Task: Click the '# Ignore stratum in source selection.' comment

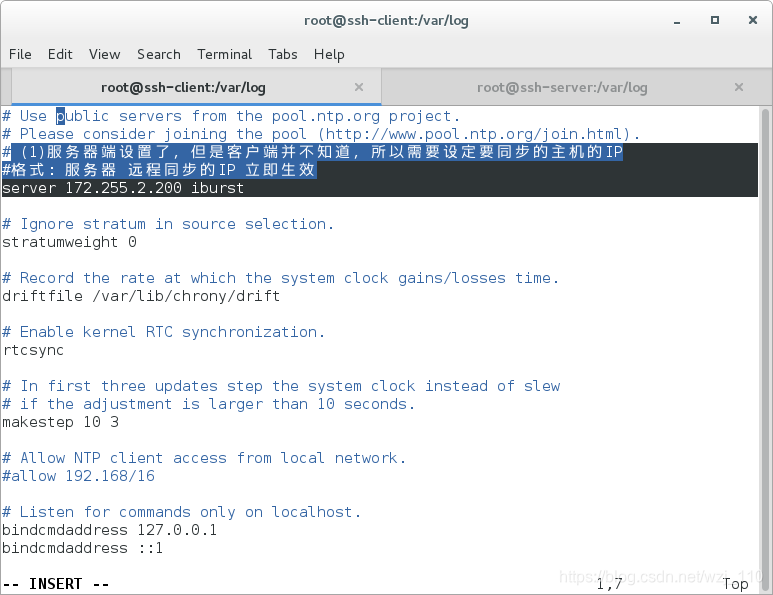Action: pos(168,224)
